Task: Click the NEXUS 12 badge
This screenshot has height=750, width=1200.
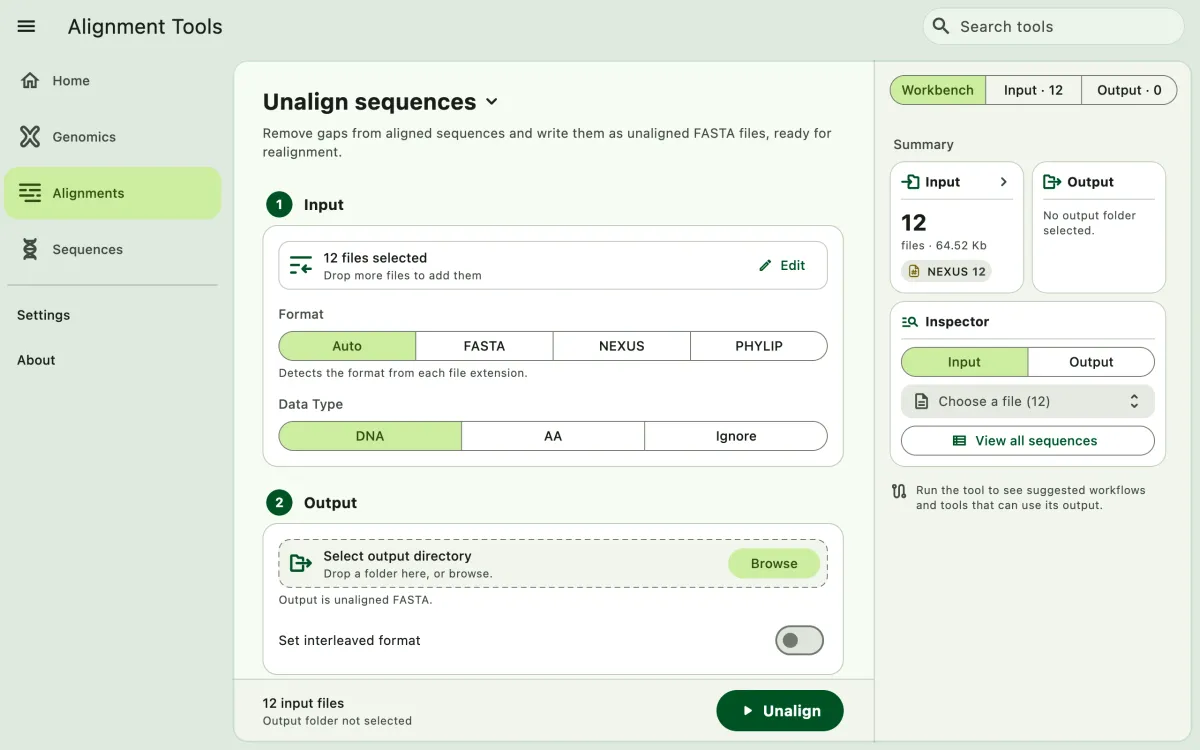Action: (x=946, y=271)
